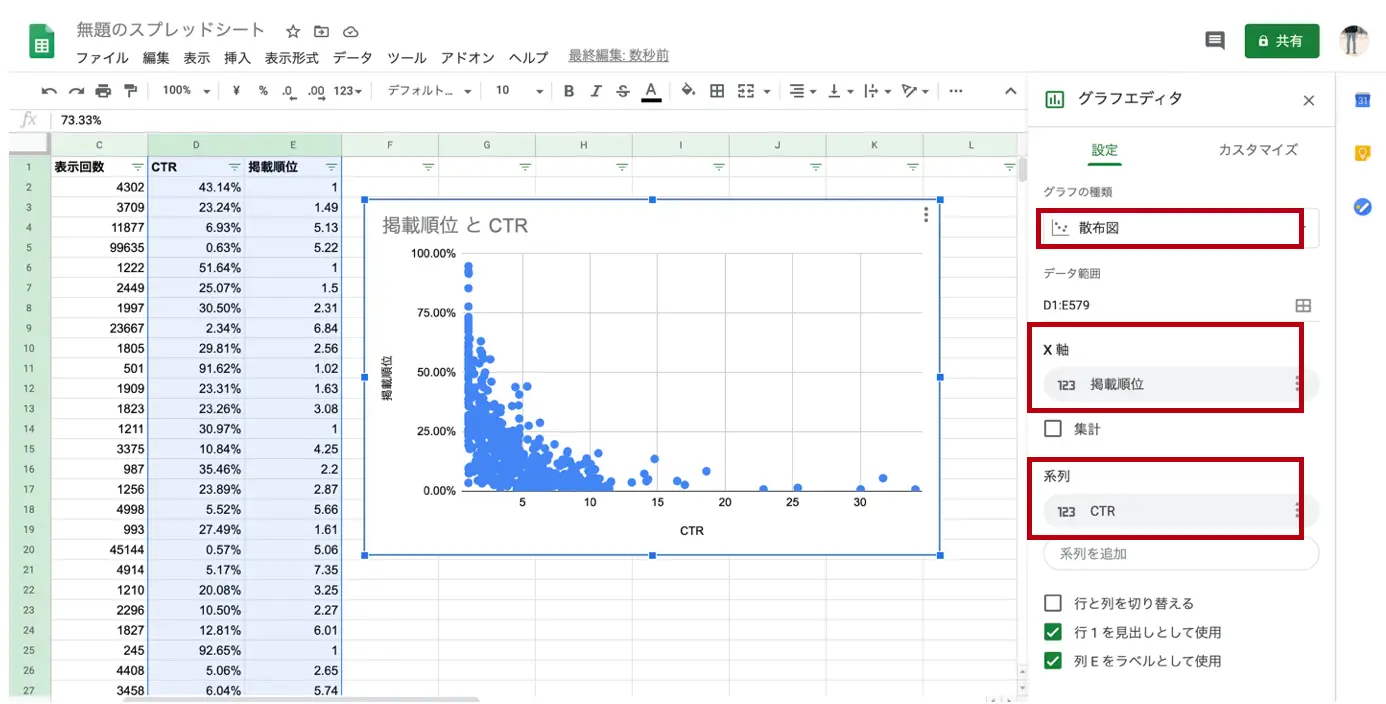Open the font family dropdown
Image resolution: width=1386 pixels, height=704 pixels.
[429, 91]
